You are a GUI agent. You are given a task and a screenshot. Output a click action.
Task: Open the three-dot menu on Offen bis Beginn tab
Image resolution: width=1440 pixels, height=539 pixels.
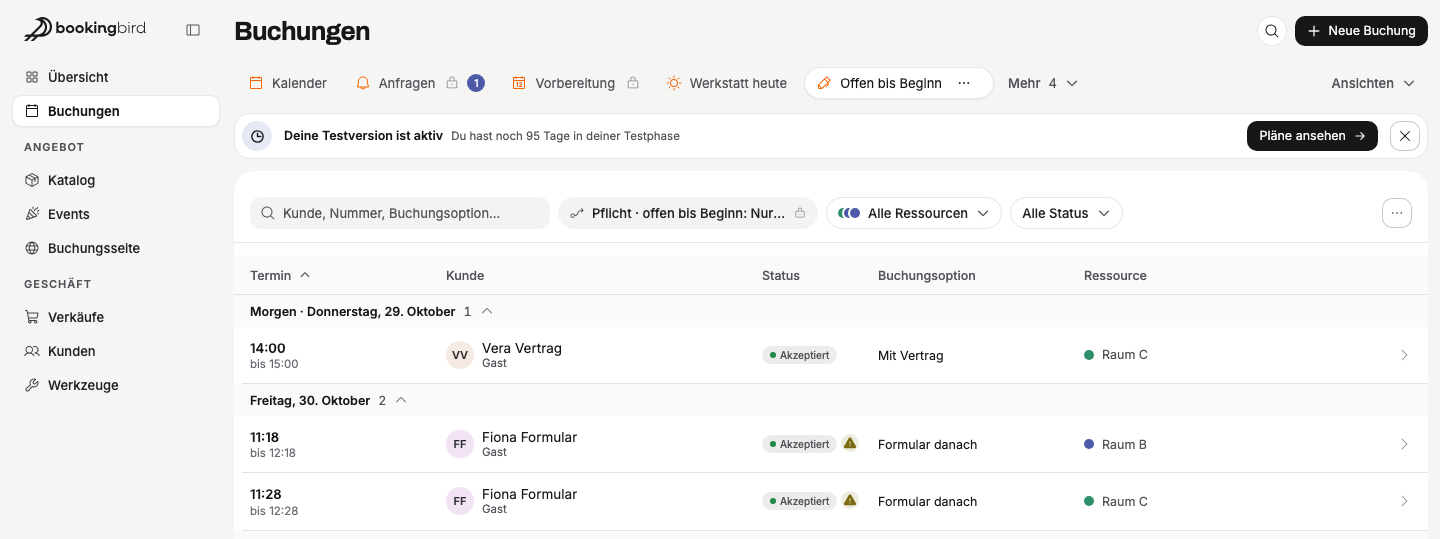click(x=964, y=83)
